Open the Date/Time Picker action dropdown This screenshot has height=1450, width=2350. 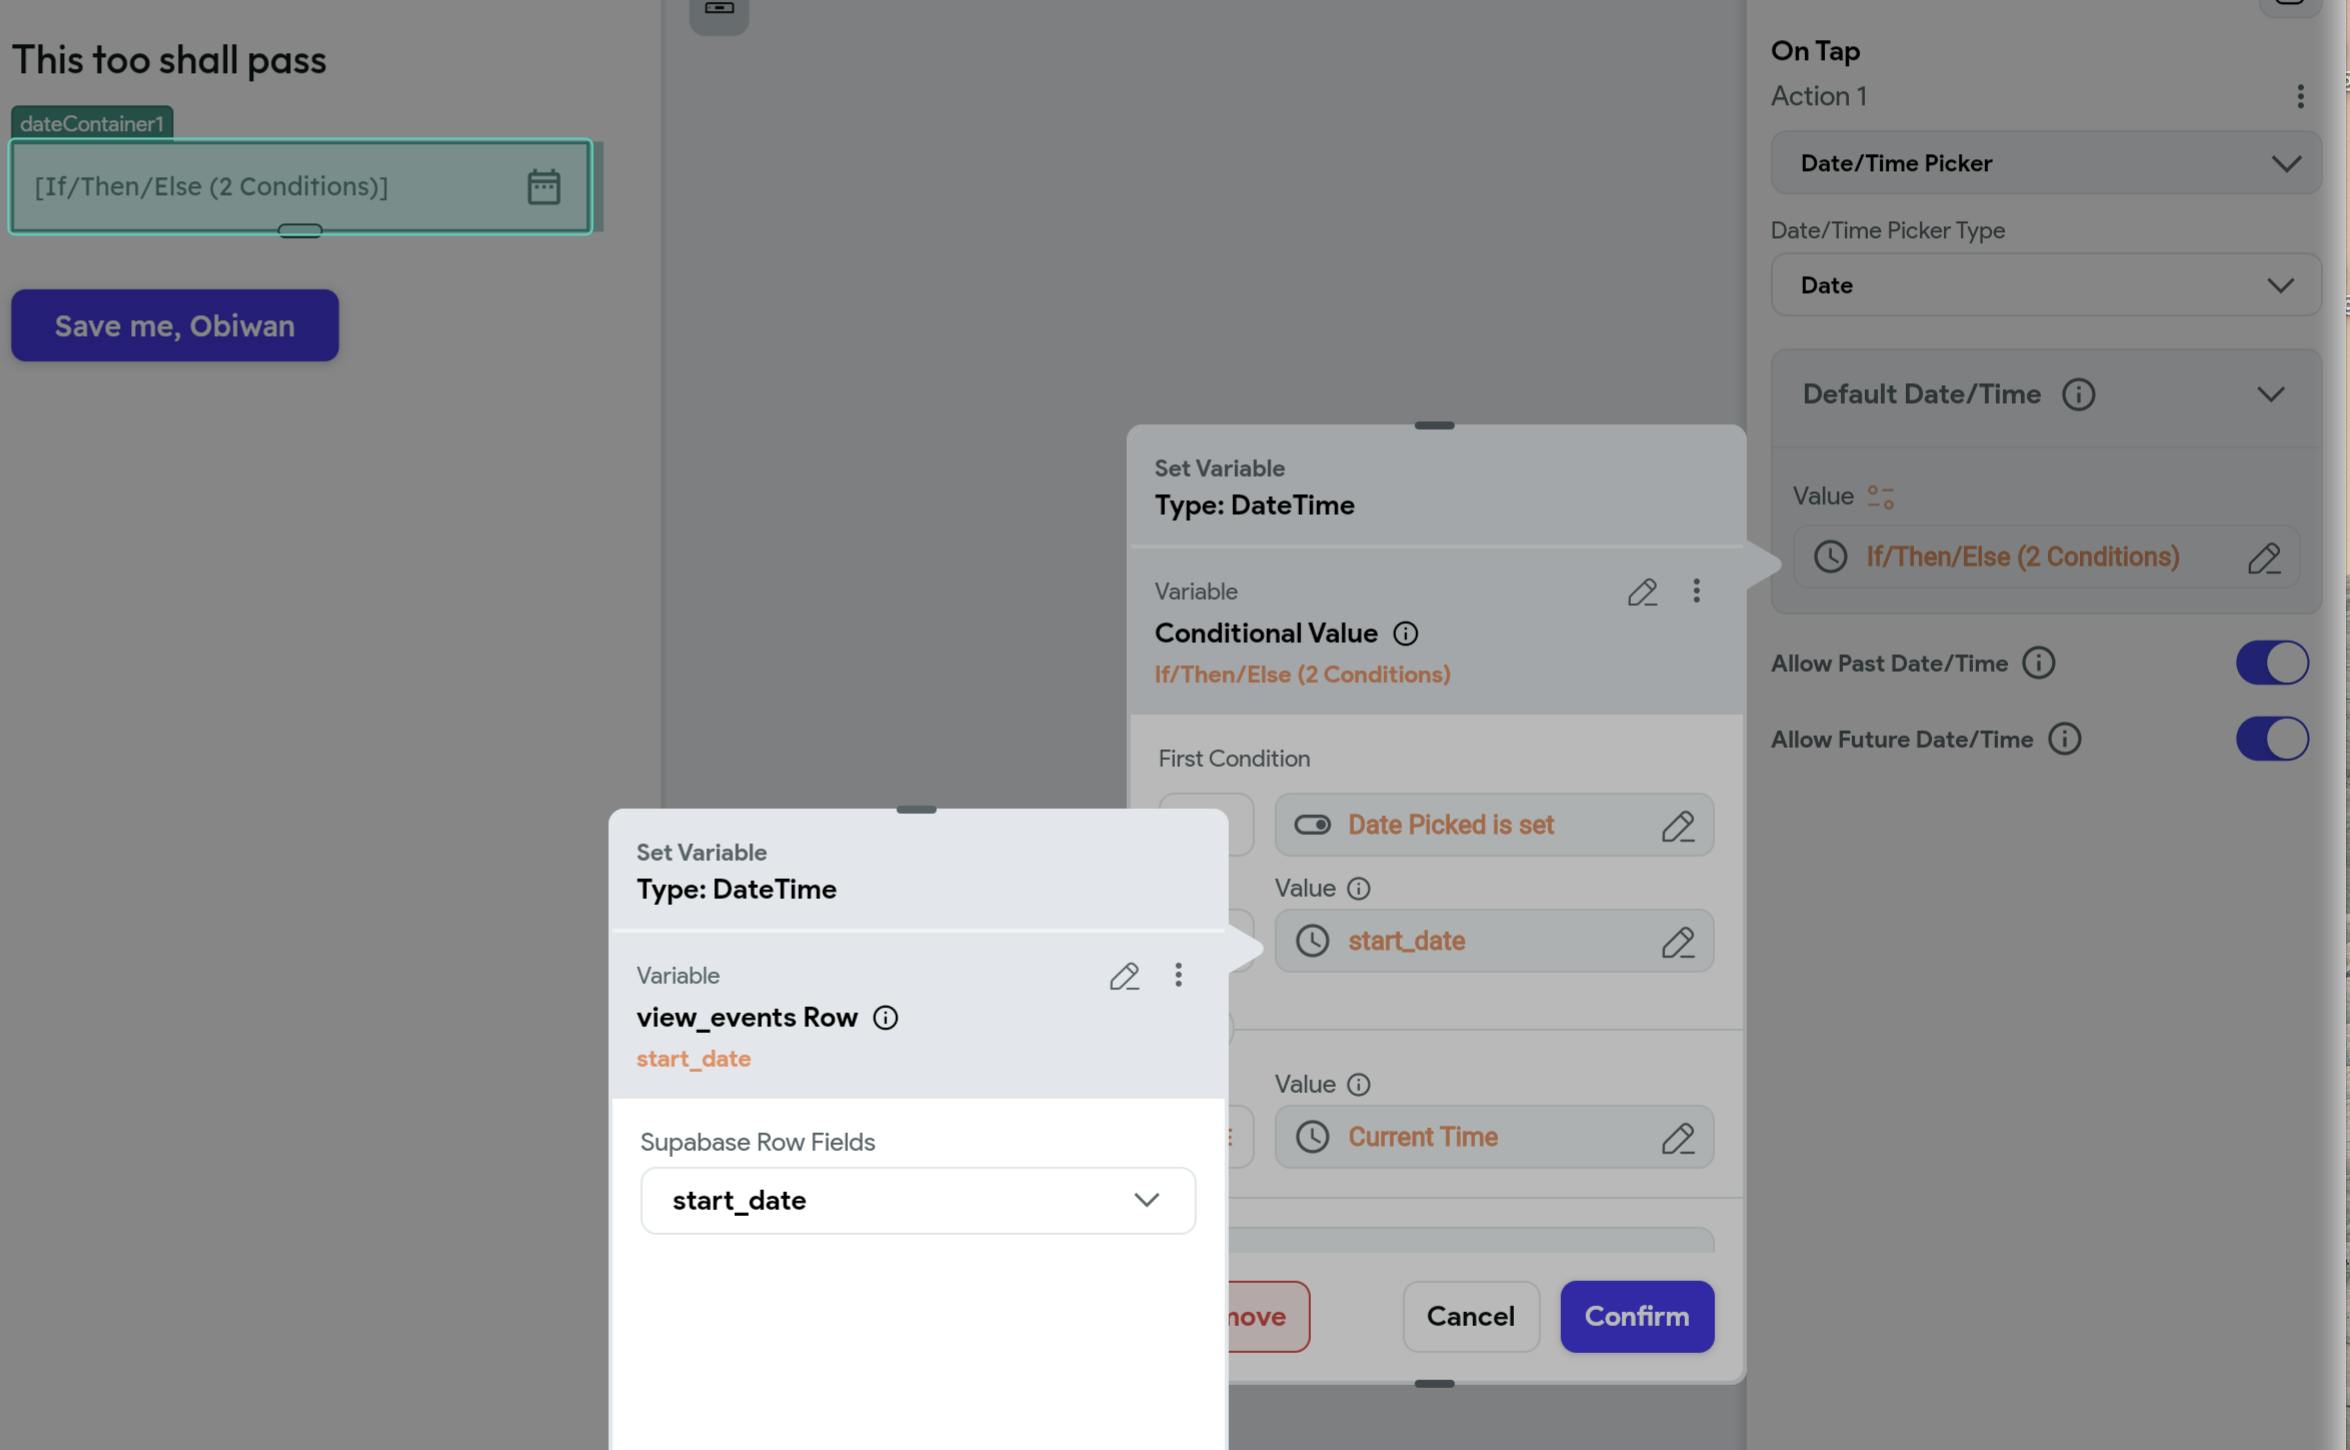[x=2045, y=163]
